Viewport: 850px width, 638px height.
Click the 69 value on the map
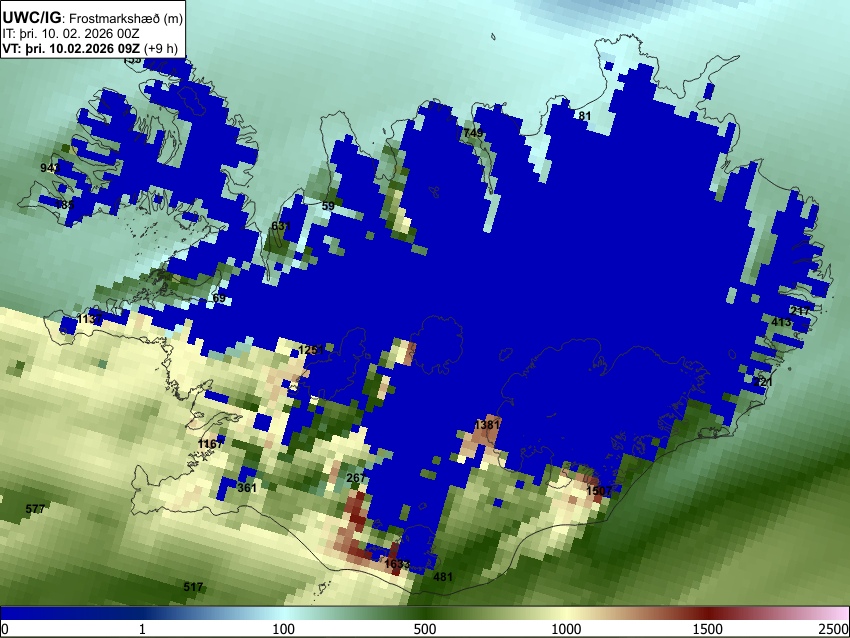tap(219, 298)
